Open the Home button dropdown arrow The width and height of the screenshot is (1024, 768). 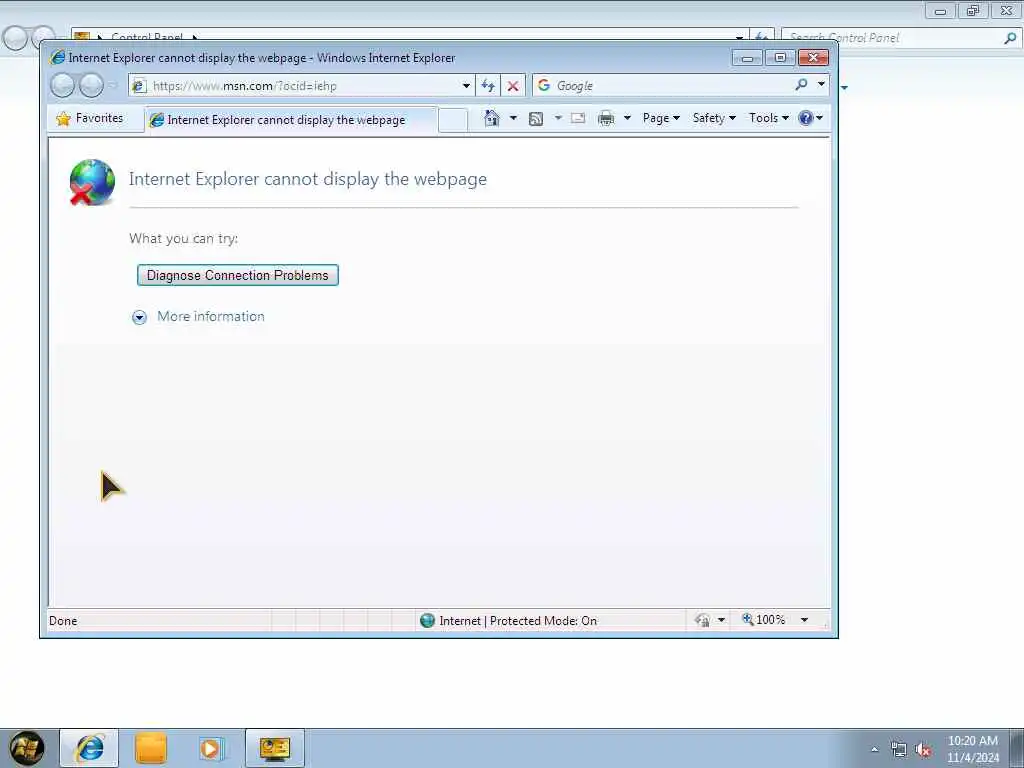tap(513, 118)
